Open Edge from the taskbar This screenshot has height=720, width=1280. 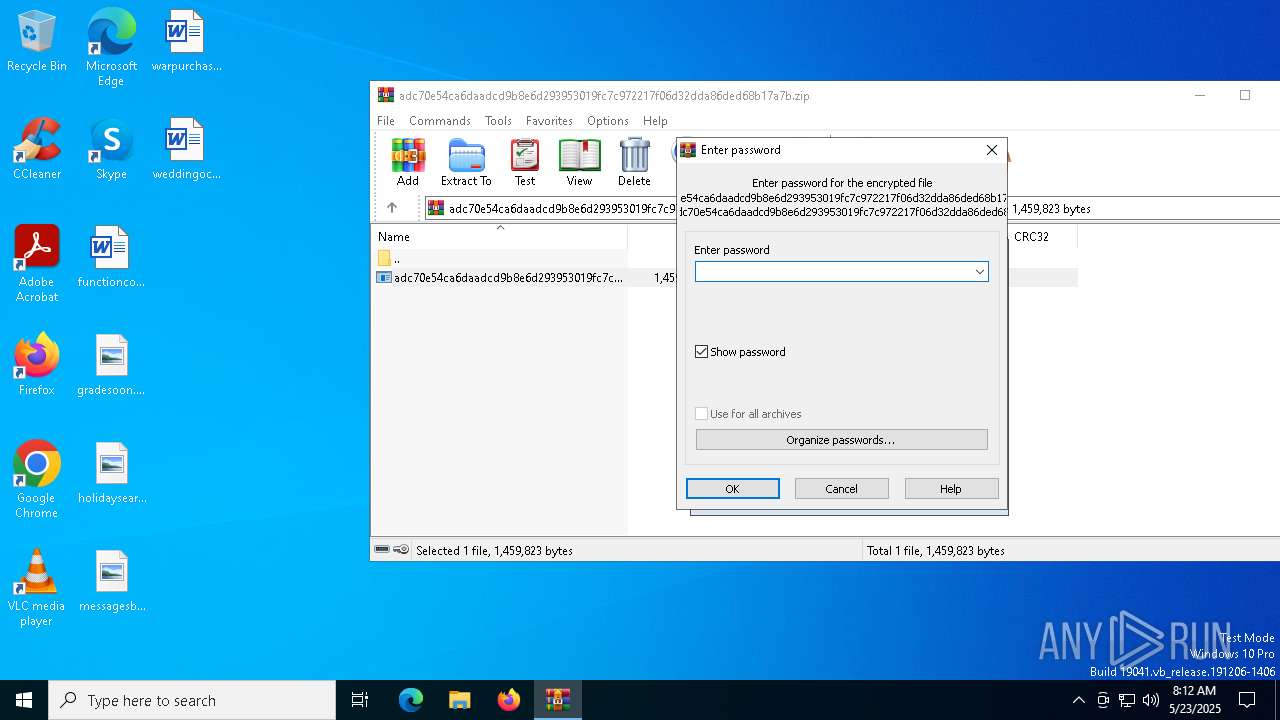tap(411, 700)
